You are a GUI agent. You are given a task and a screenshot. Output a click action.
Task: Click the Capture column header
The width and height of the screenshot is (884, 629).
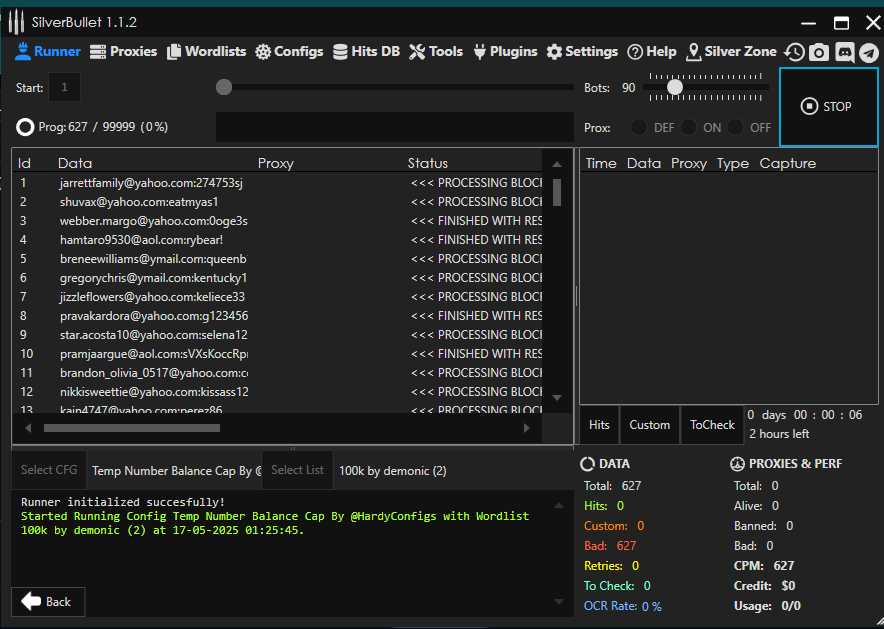[x=788, y=163]
